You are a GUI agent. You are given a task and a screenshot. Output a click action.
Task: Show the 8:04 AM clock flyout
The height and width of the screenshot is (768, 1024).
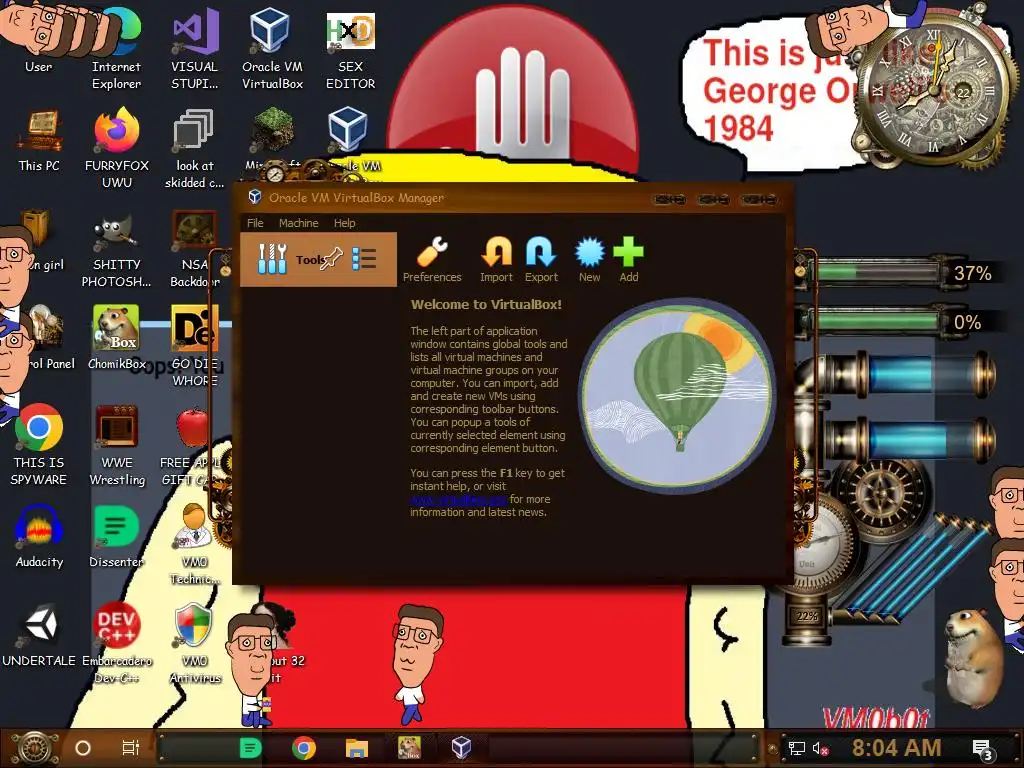(x=896, y=748)
